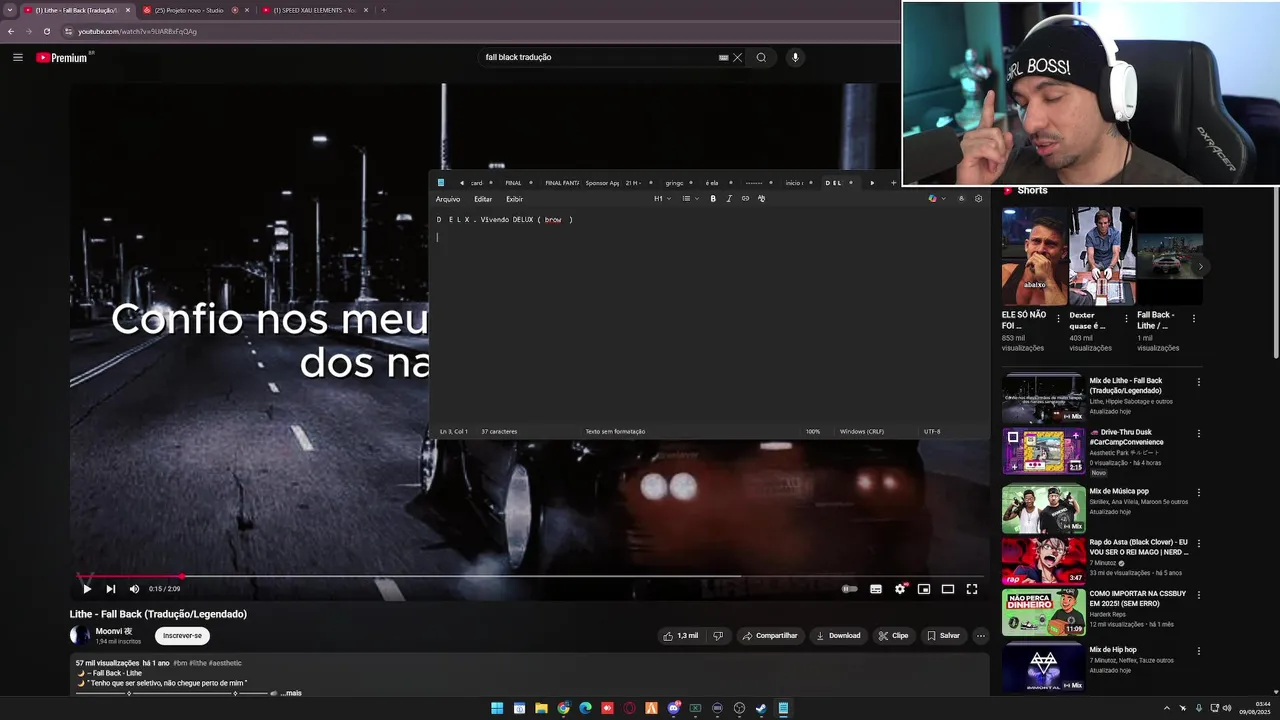
Task: Open miniplayer mode
Action: pyautogui.click(x=924, y=589)
